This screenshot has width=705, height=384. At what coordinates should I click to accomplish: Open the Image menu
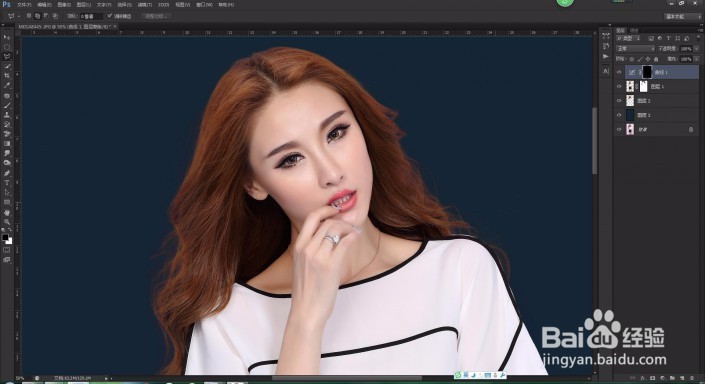click(x=64, y=4)
